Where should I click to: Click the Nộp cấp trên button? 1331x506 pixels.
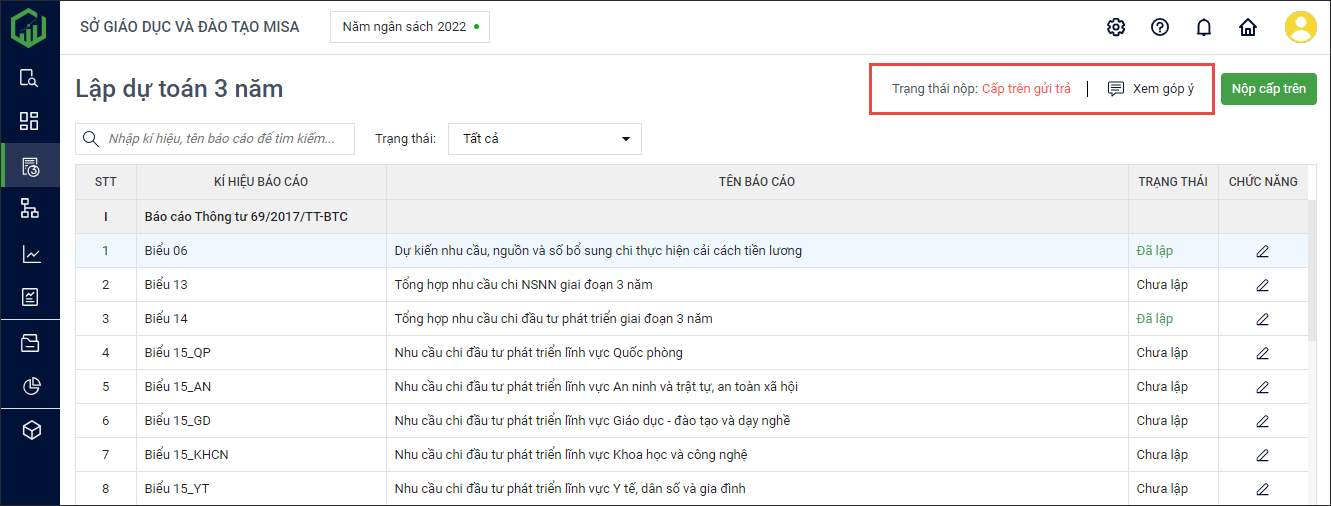coord(1268,89)
